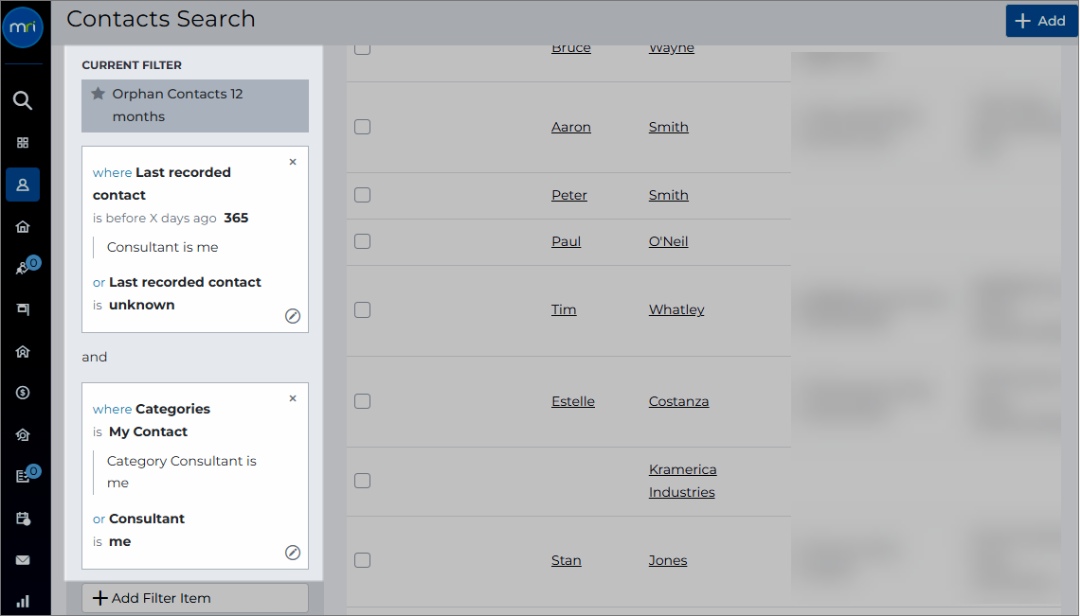The image size is (1080, 616).
Task: Open the envelope mail icon
Action: [23, 560]
